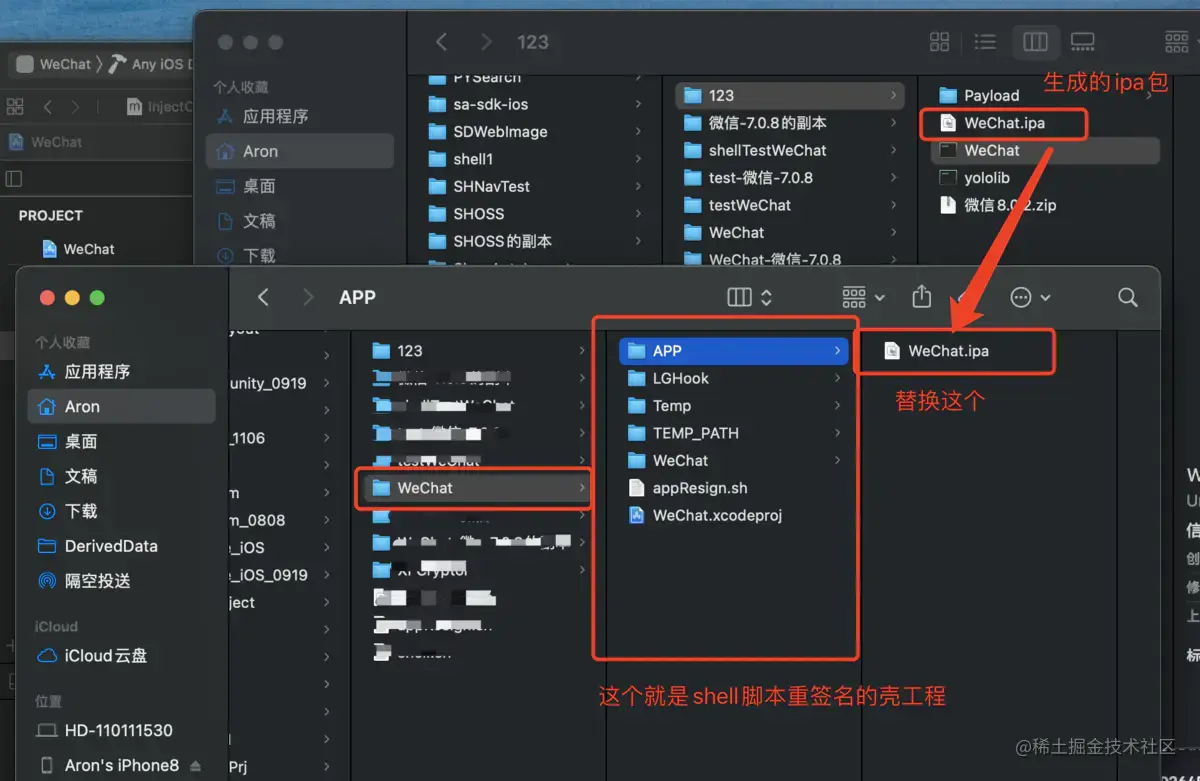This screenshot has width=1200, height=781.
Task: Open 应用程序 in rear Finder sidebar
Action: (x=300, y=116)
